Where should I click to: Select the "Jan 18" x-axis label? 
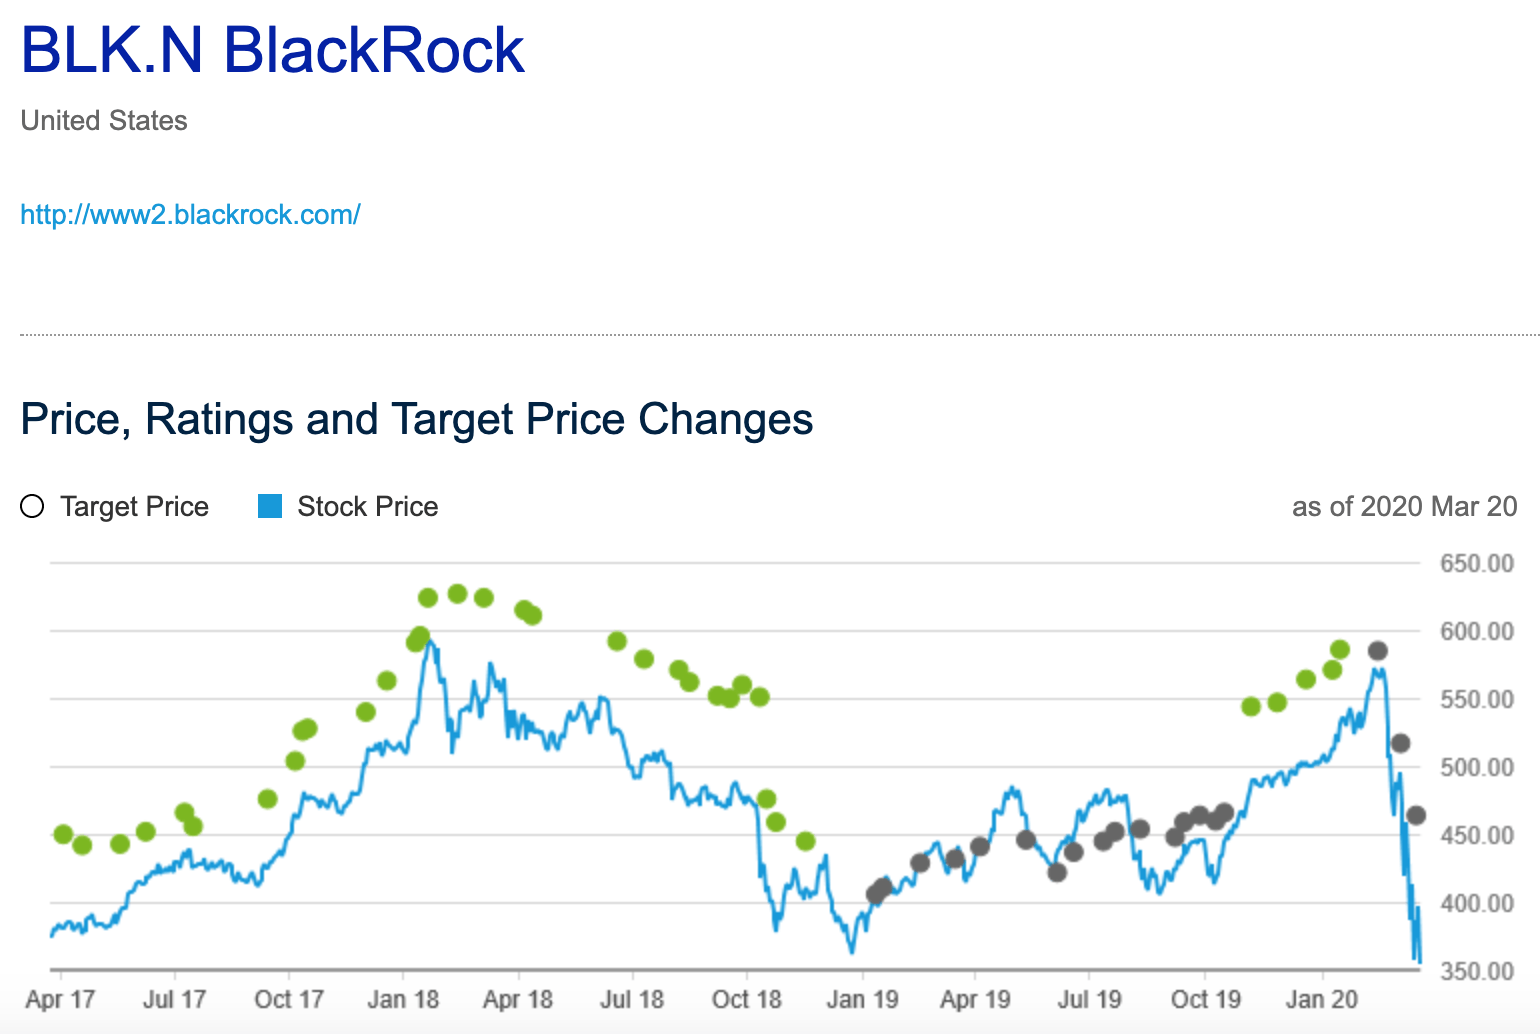403,999
